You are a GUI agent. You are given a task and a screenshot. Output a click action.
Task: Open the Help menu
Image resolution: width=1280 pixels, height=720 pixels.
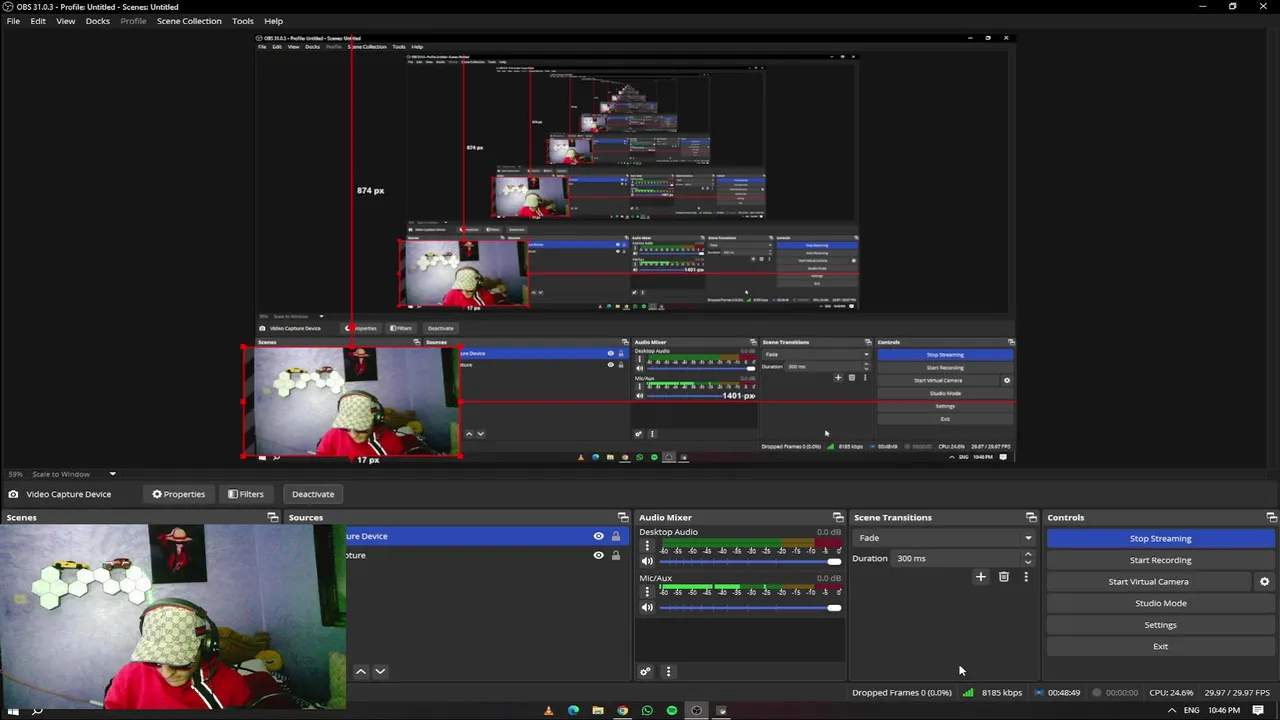pyautogui.click(x=273, y=21)
